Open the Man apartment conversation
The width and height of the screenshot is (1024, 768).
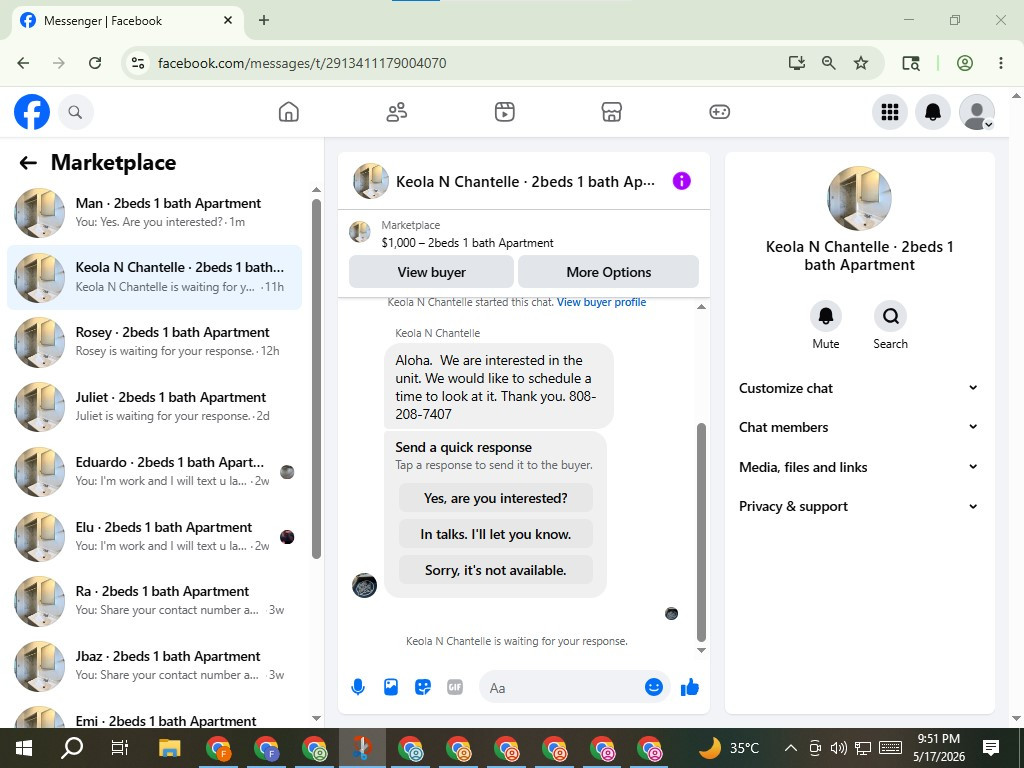pyautogui.click(x=155, y=213)
